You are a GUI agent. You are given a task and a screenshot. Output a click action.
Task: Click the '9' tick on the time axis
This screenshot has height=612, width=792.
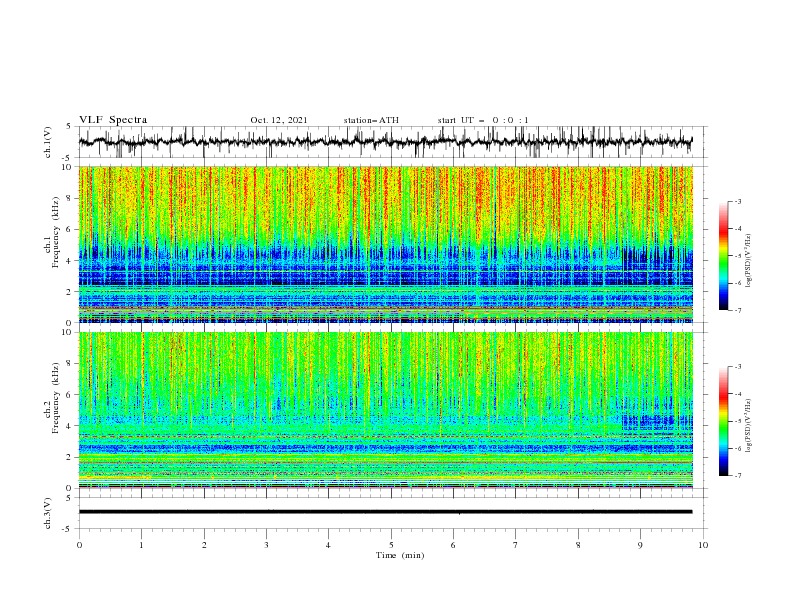640,545
